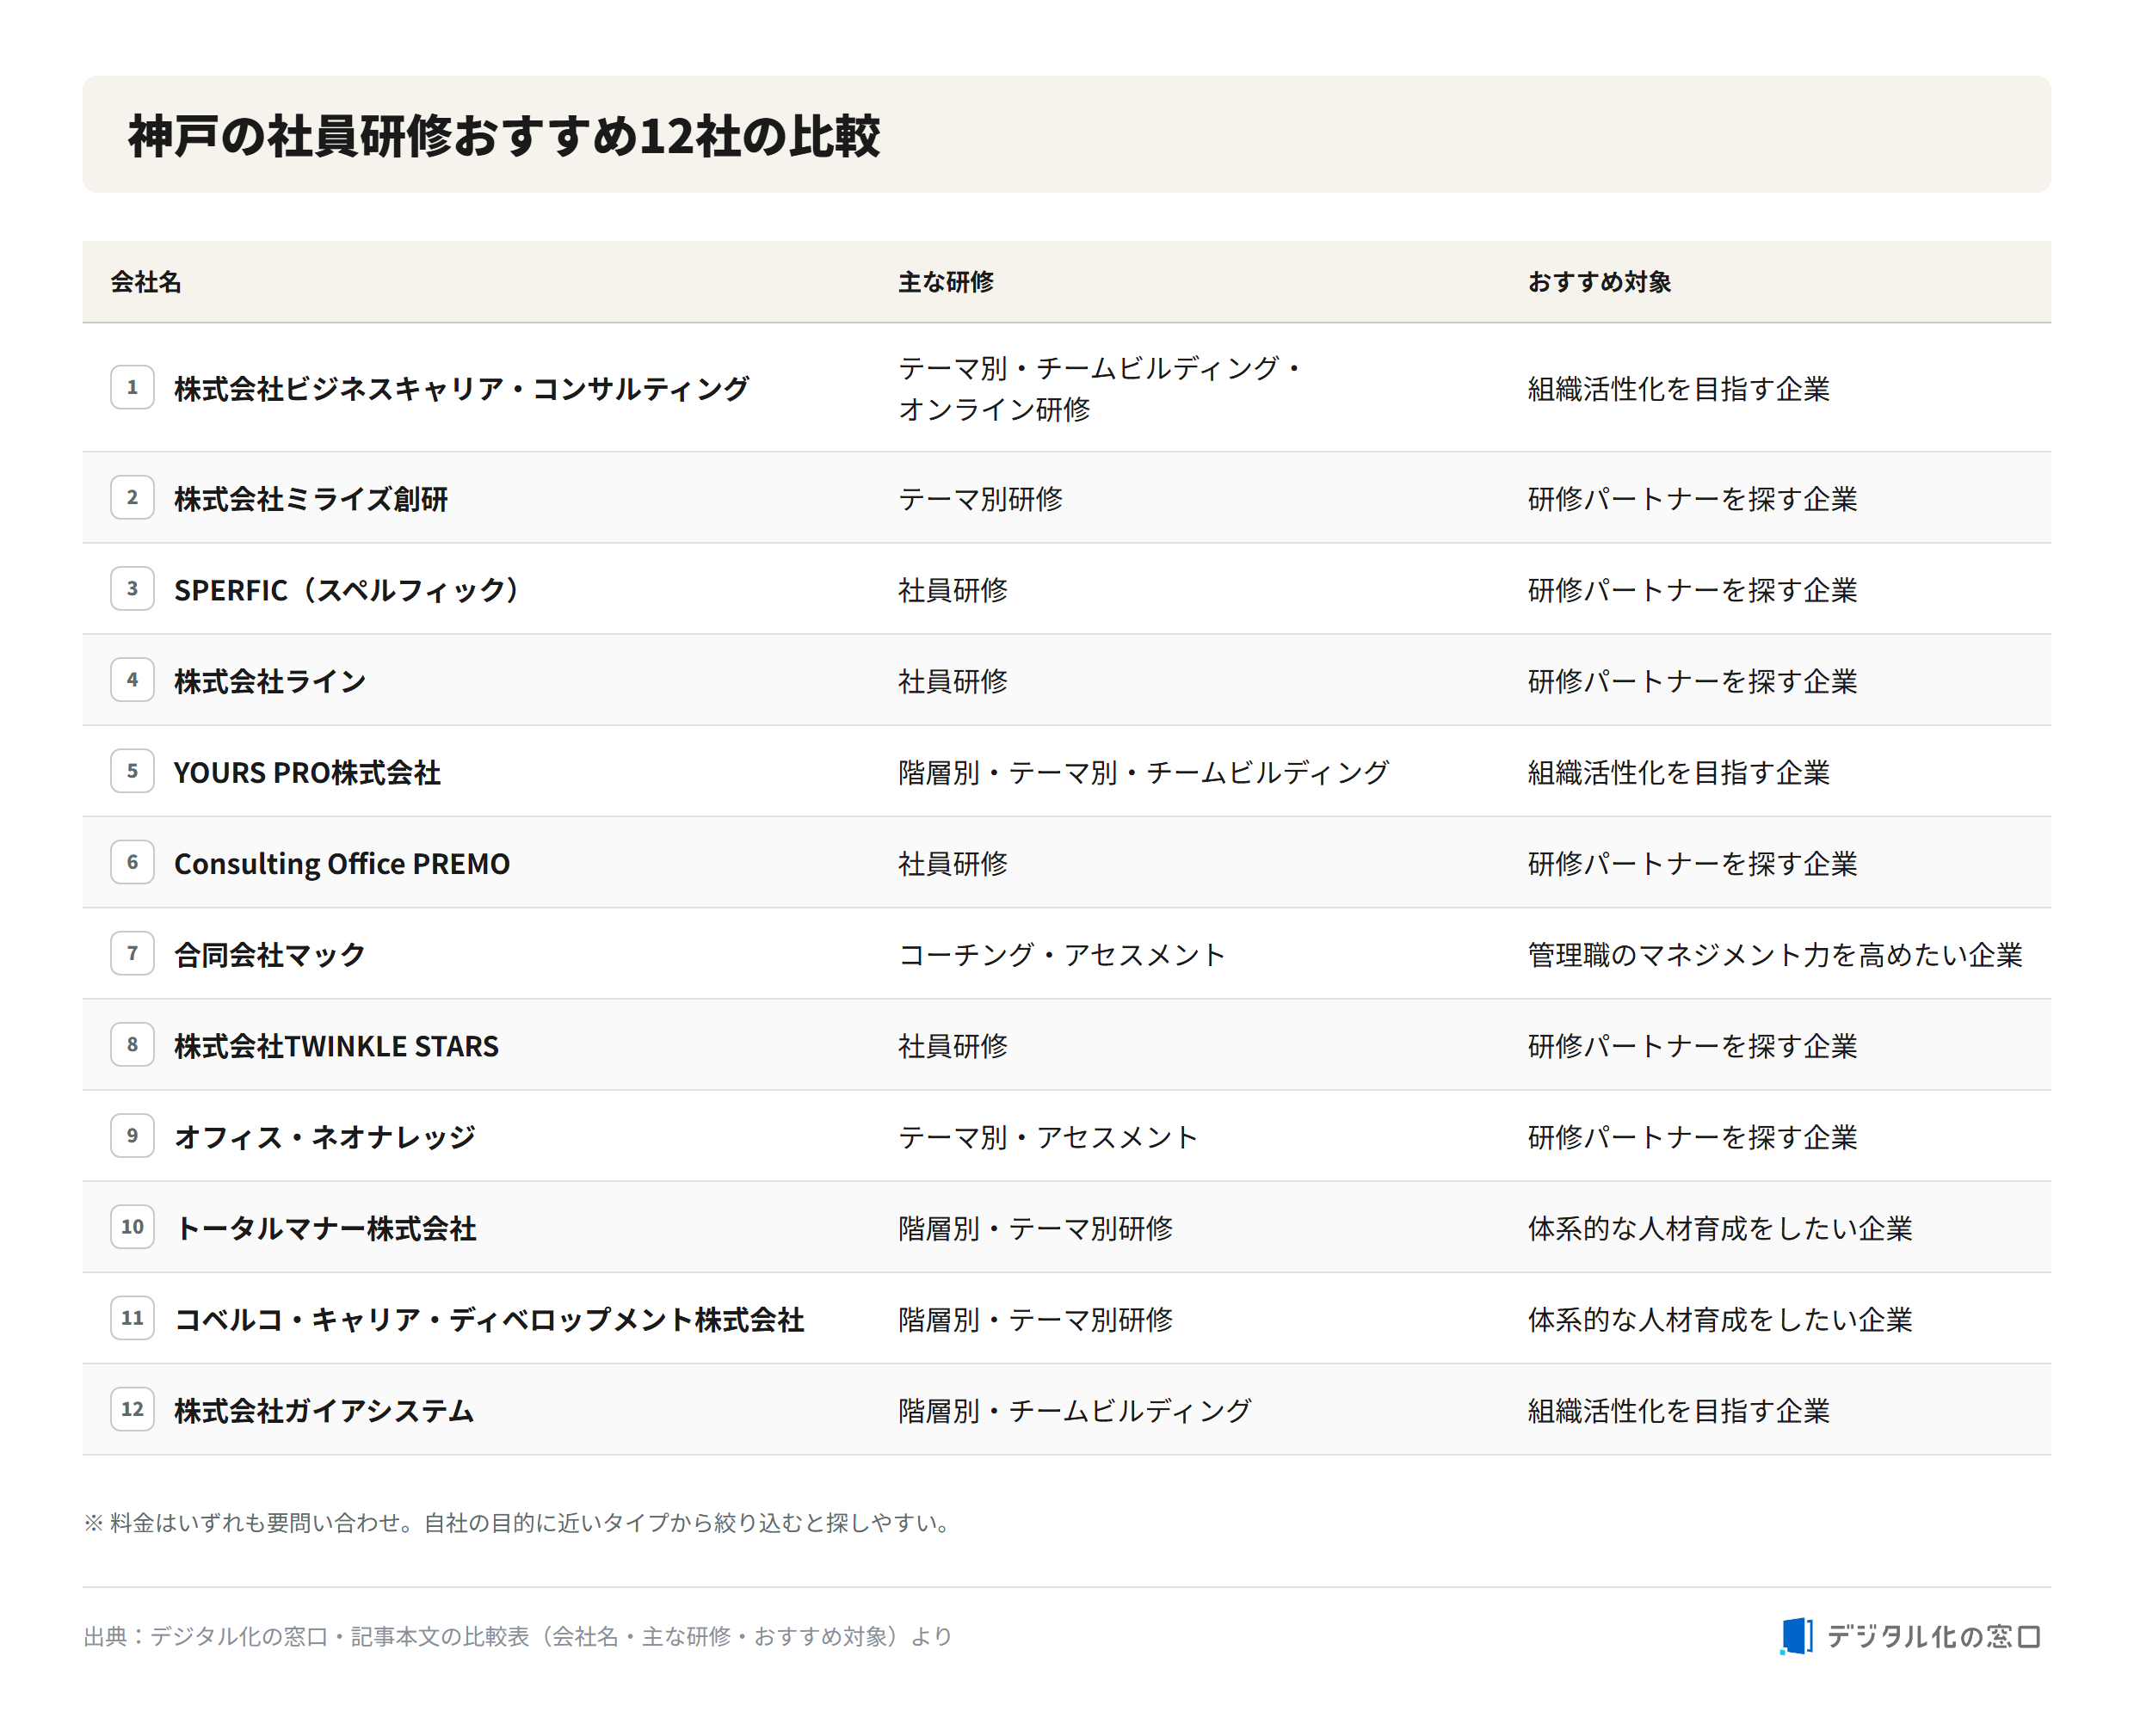Click the number 6 rank badge
This screenshot has width=2134, height=1736.
pos(132,862)
